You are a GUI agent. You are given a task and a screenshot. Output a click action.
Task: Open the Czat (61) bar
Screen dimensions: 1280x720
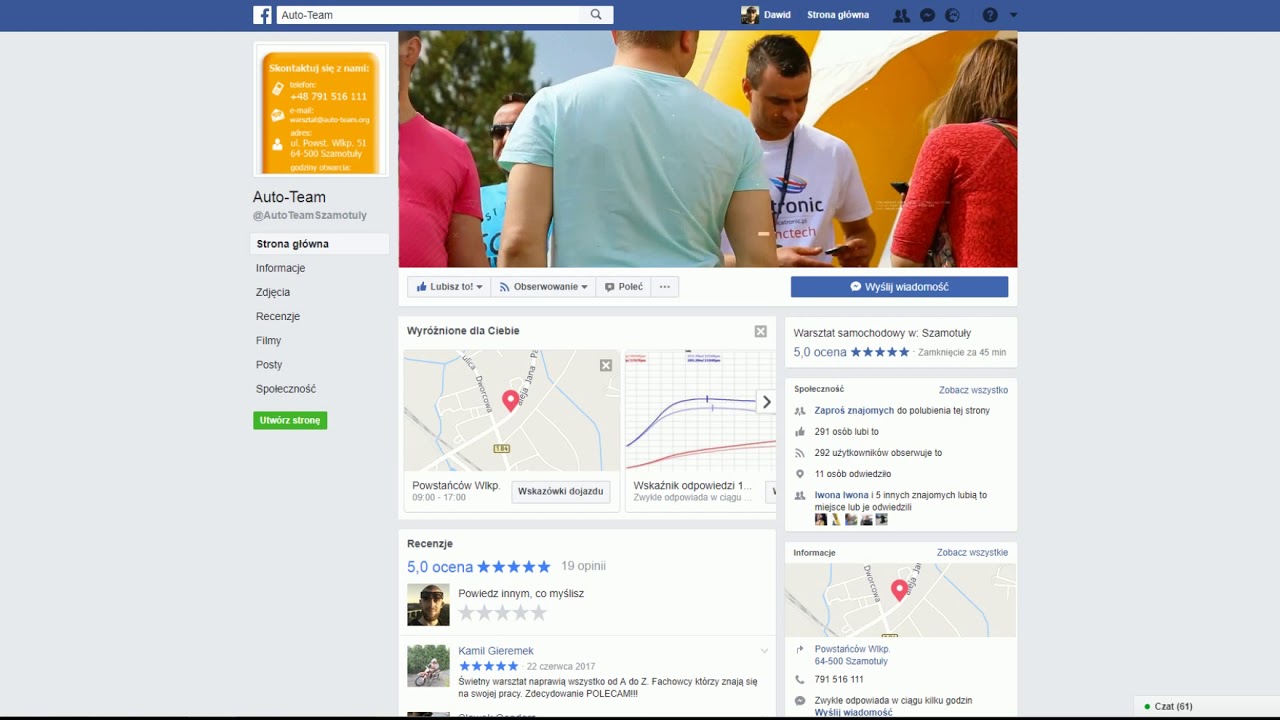(1206, 707)
